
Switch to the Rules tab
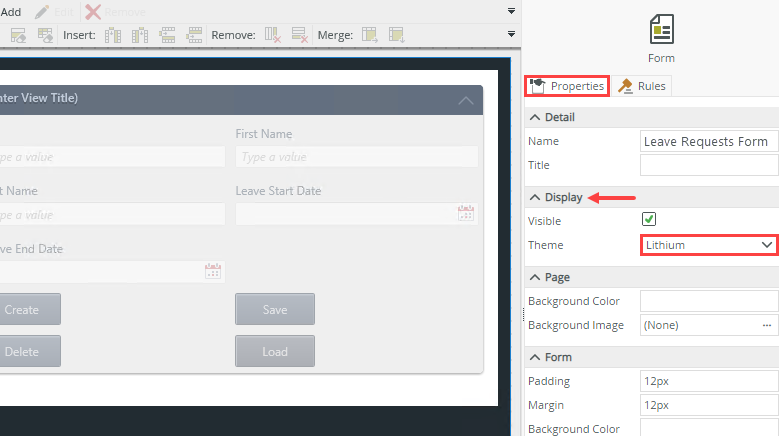(641, 86)
